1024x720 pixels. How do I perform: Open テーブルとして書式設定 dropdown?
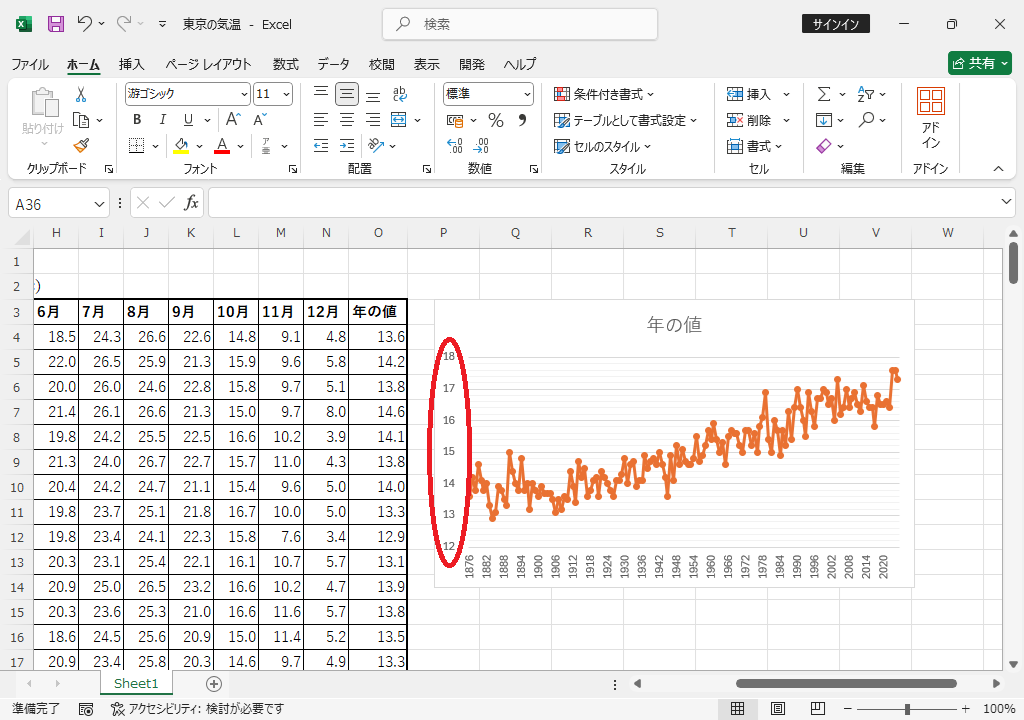pos(626,120)
